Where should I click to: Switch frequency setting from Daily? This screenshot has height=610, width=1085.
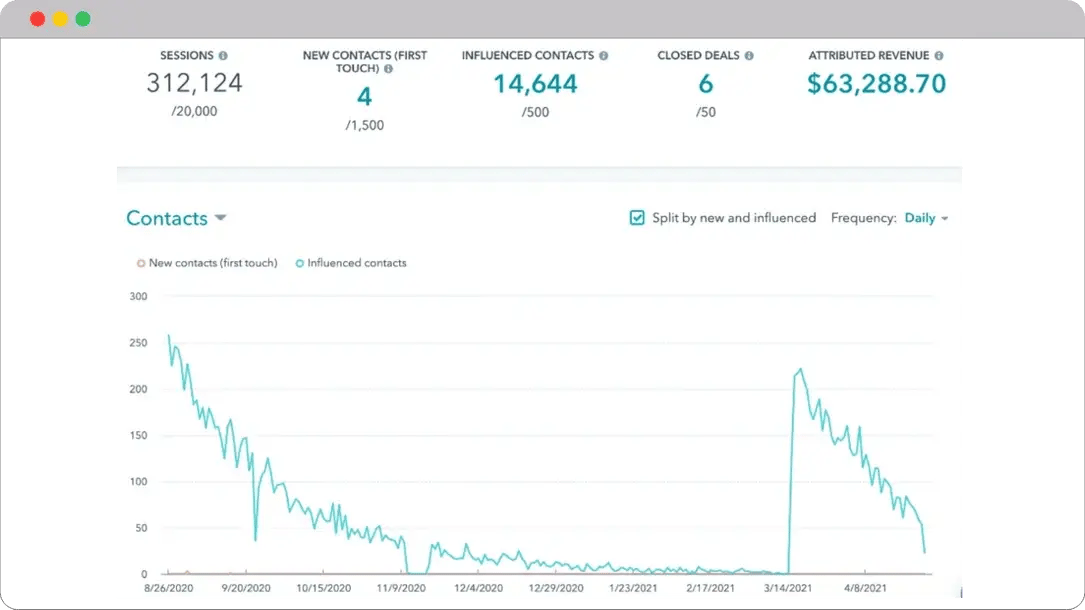pyautogui.click(x=920, y=218)
